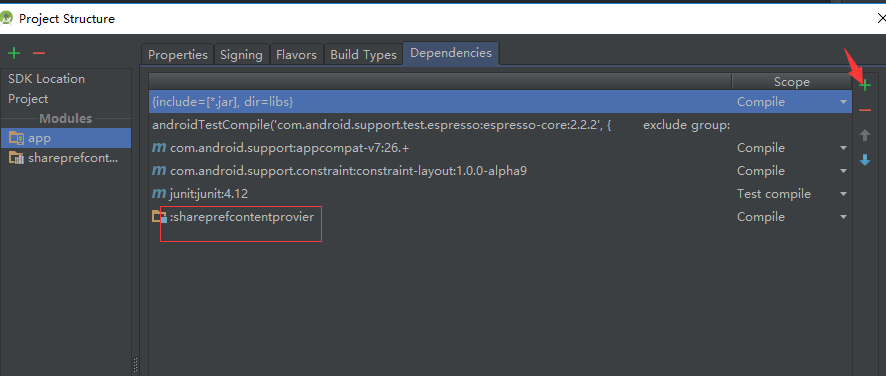
Task: Select Project in sidebar
Action: pyautogui.click(x=28, y=98)
